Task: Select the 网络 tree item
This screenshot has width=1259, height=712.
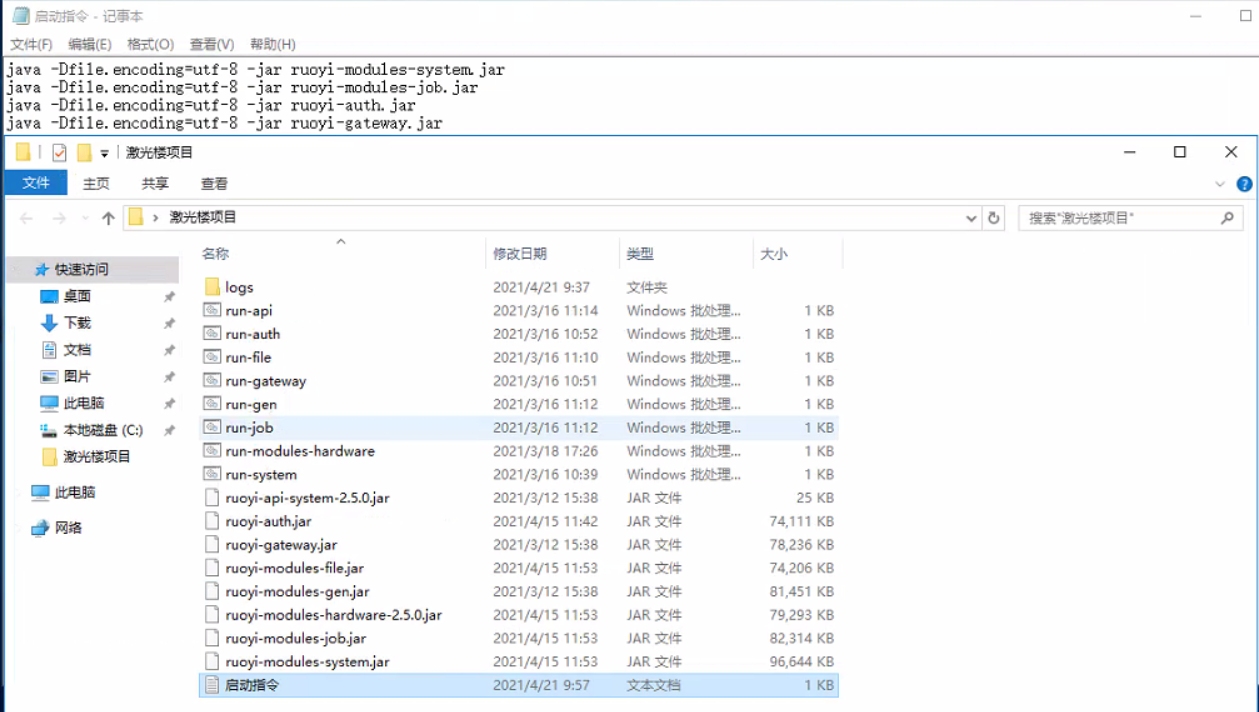Action: click(69, 528)
